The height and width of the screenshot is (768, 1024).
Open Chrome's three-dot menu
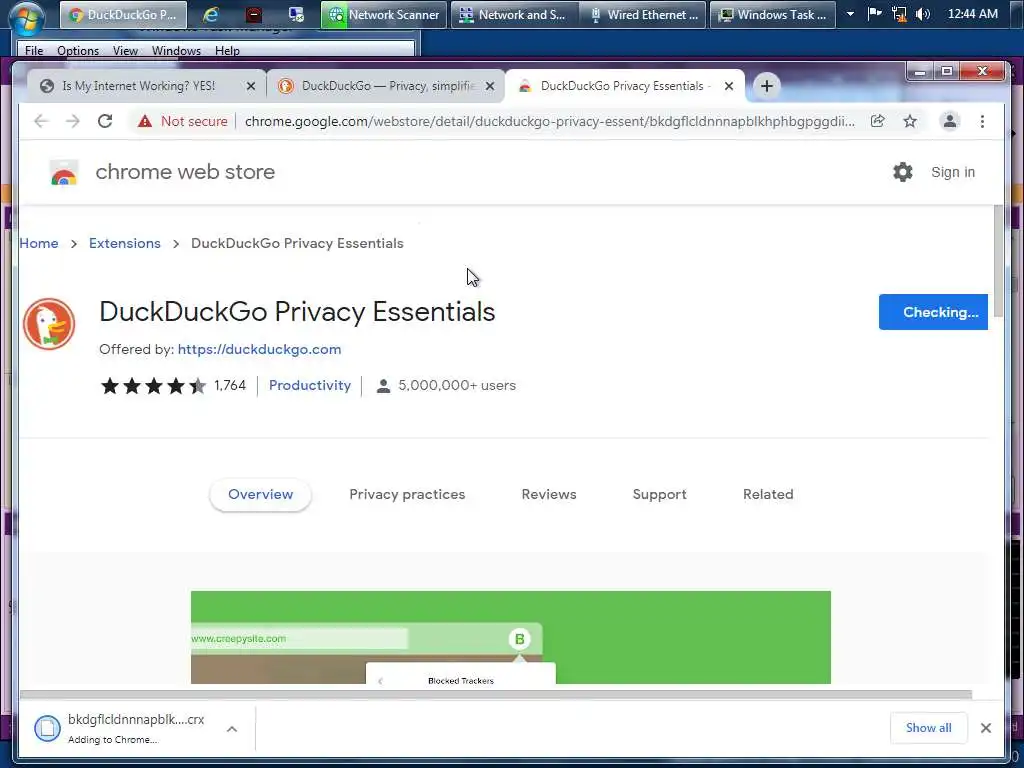[982, 121]
